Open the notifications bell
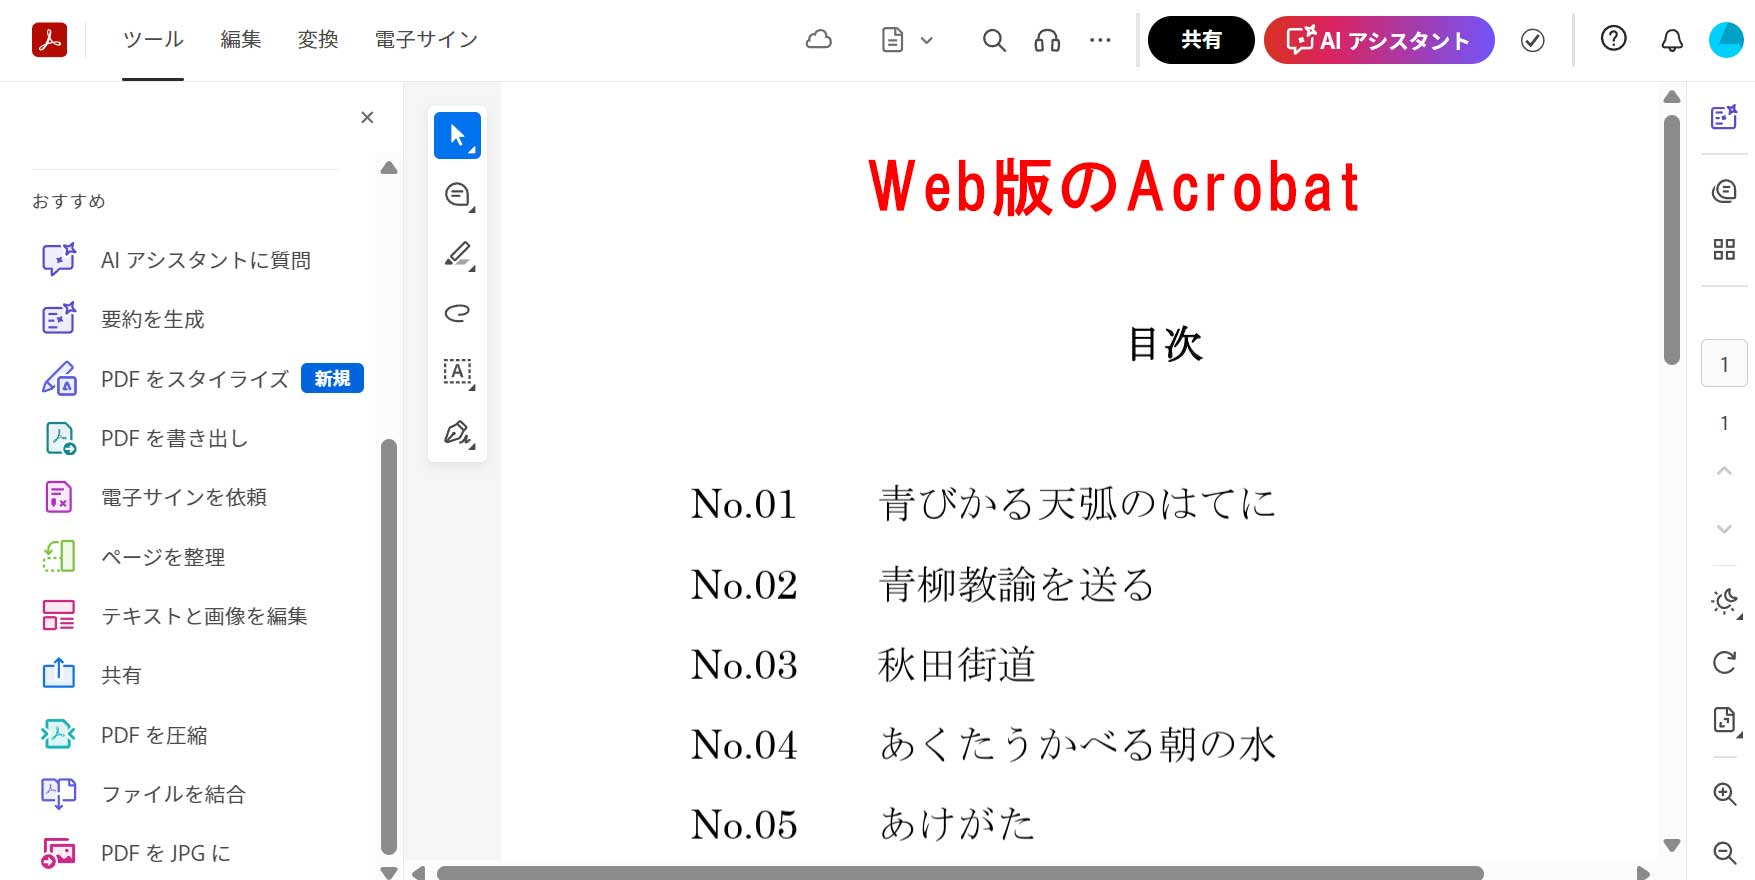1755x880 pixels. coord(1672,40)
